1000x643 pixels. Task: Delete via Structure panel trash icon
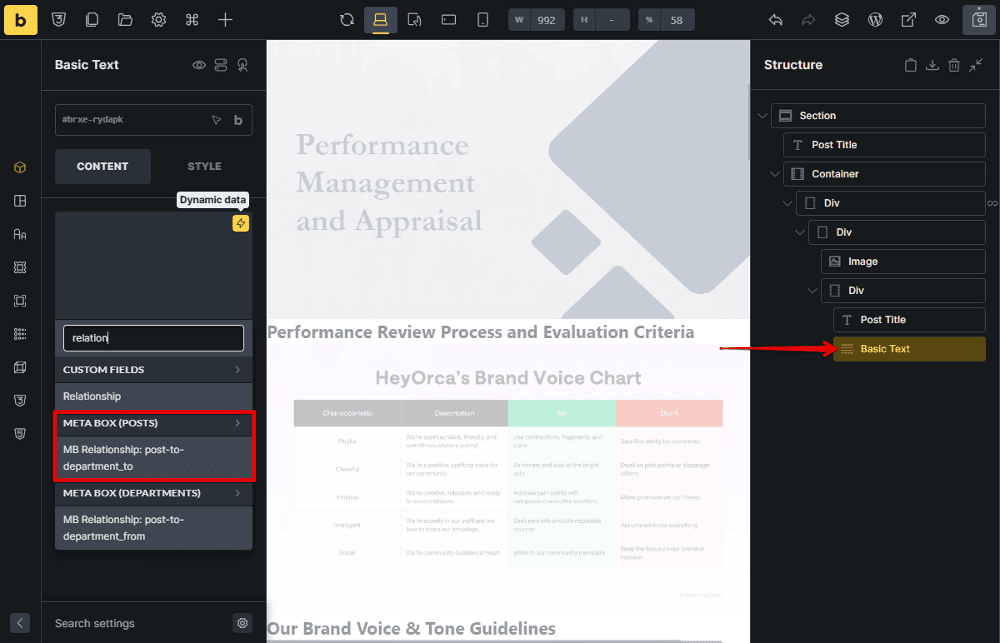coord(954,65)
